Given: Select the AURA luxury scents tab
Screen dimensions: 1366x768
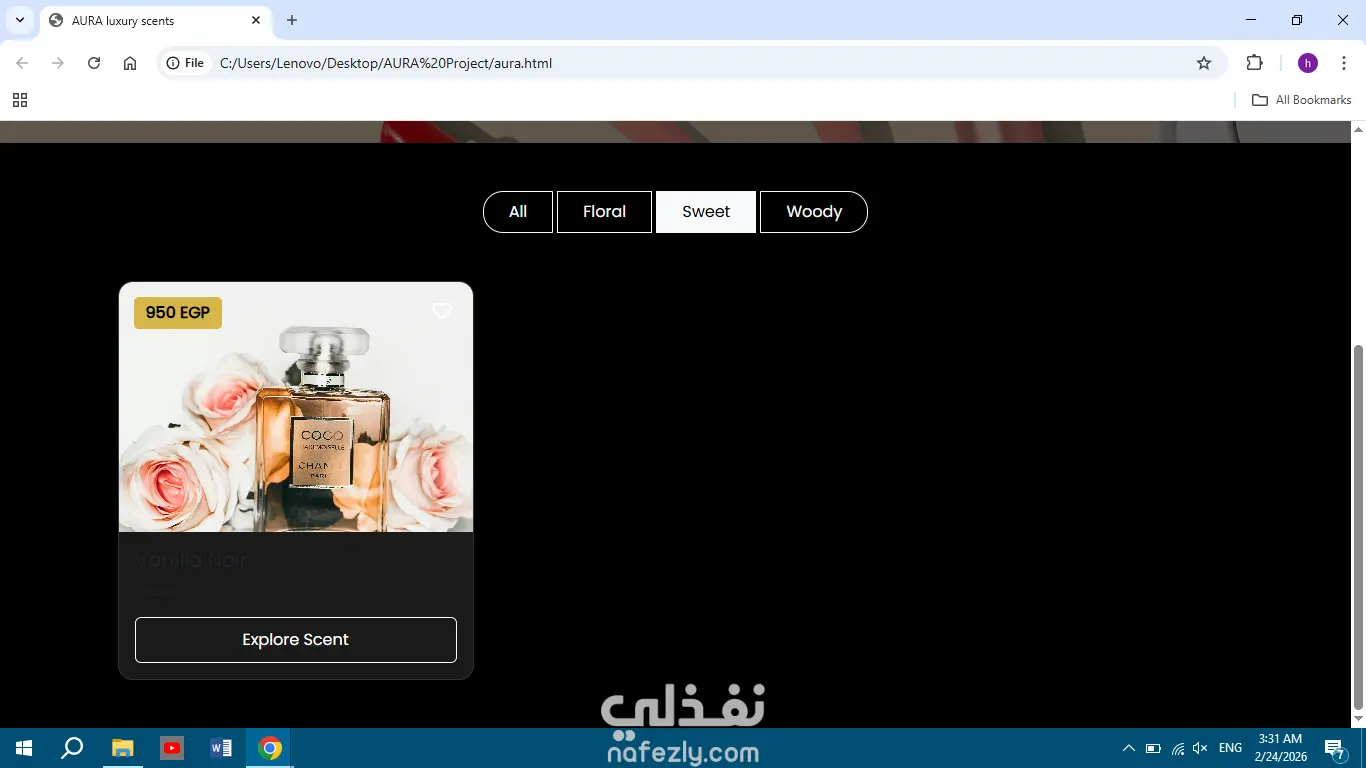Looking at the screenshot, I should point(155,20).
